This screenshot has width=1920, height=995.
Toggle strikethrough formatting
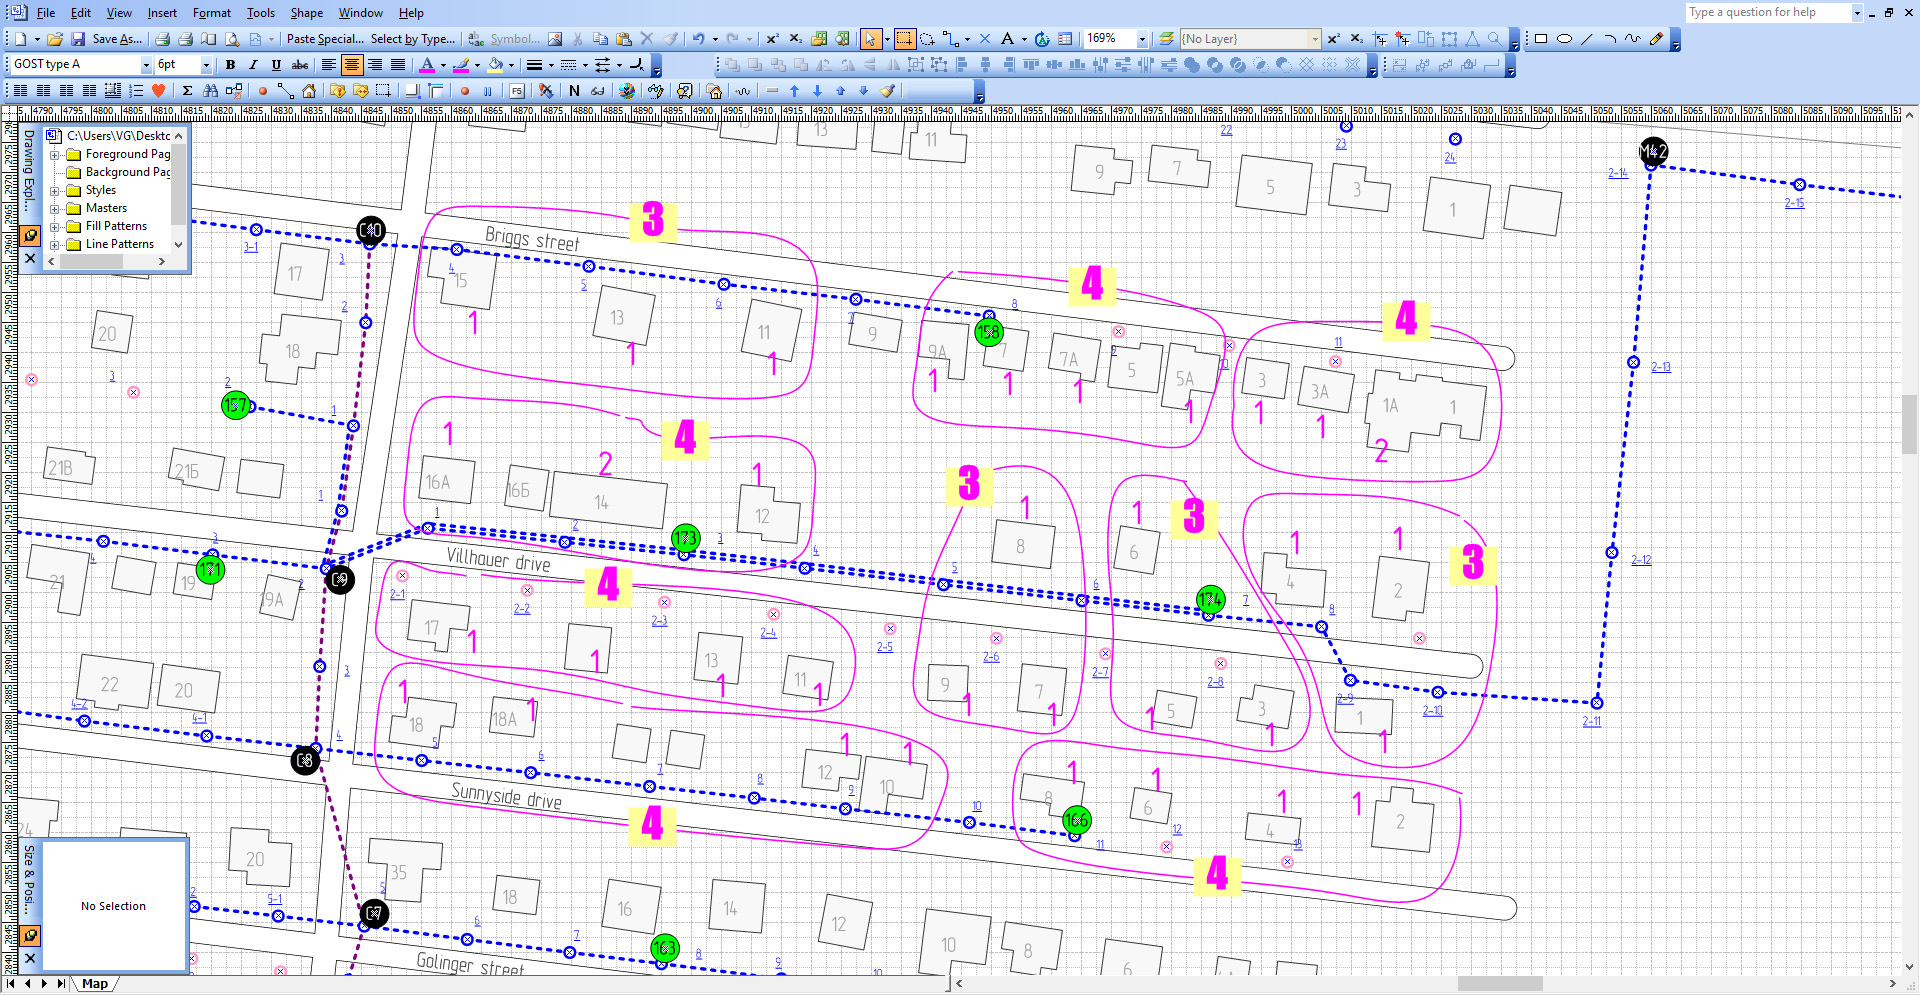(299, 64)
